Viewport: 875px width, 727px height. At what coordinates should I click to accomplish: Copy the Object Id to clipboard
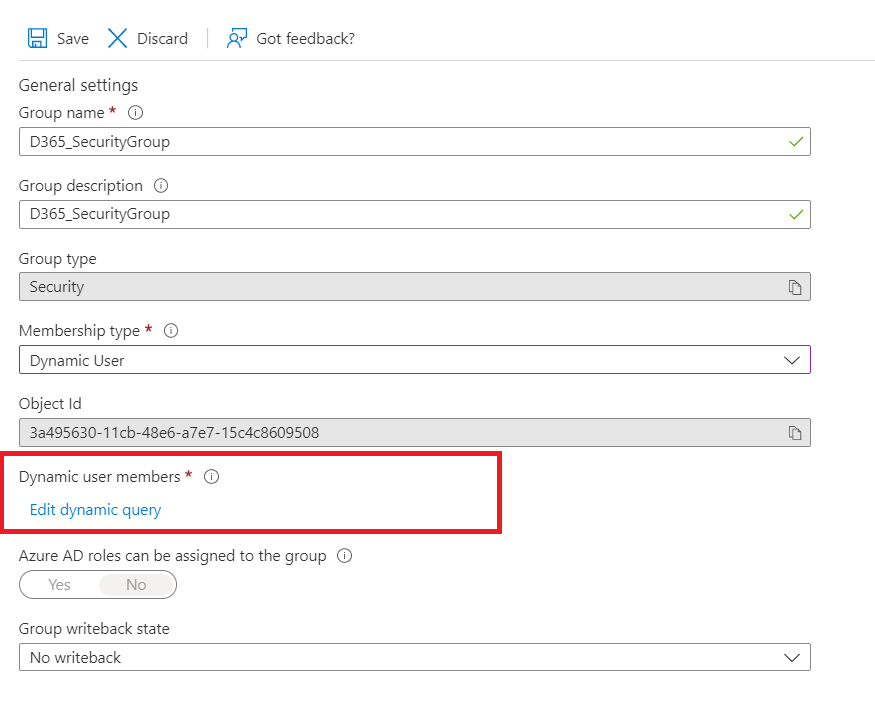point(795,433)
